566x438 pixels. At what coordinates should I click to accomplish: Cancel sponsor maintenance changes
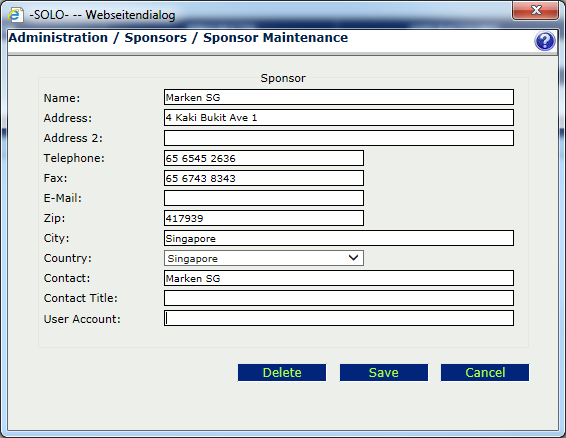point(485,372)
